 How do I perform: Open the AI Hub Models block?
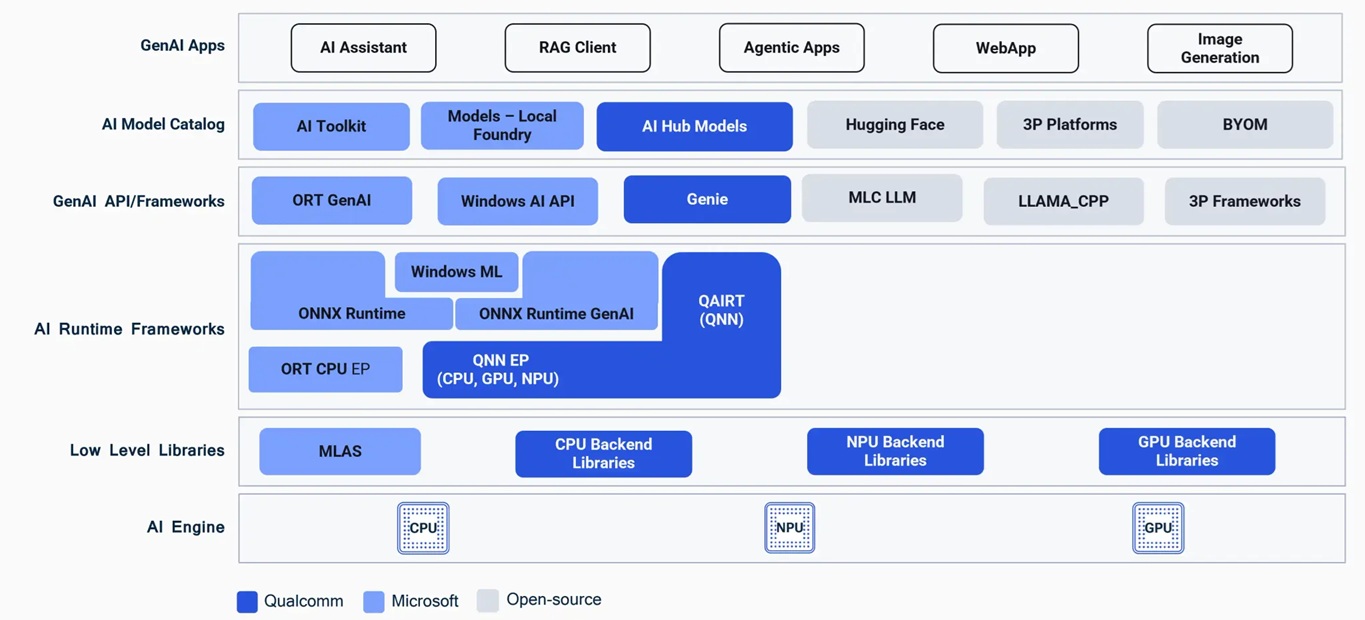coord(694,126)
